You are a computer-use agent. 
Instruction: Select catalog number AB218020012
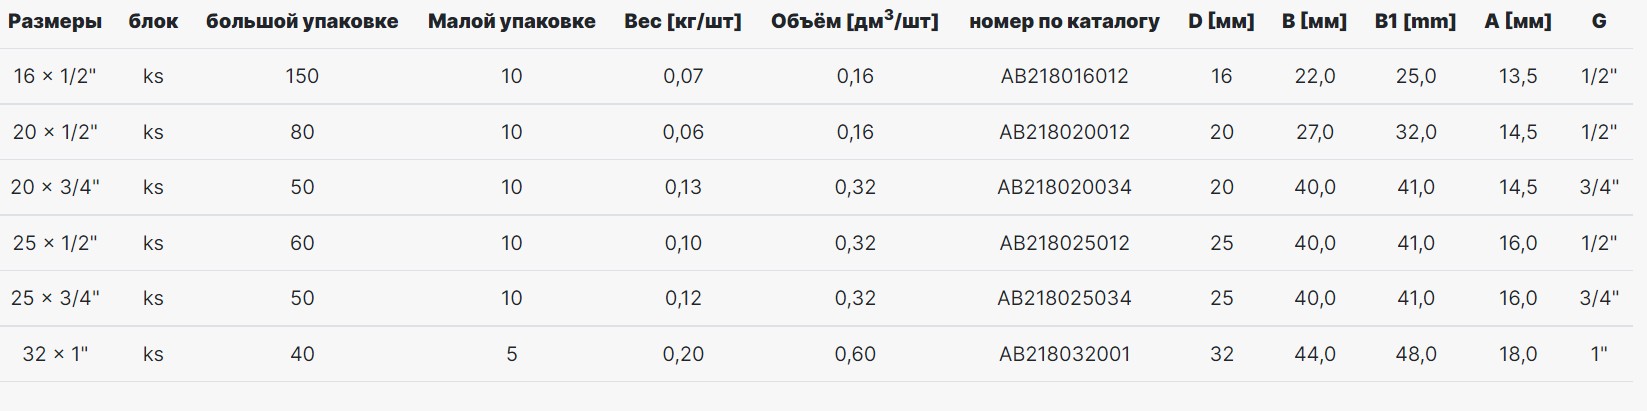tap(1064, 132)
